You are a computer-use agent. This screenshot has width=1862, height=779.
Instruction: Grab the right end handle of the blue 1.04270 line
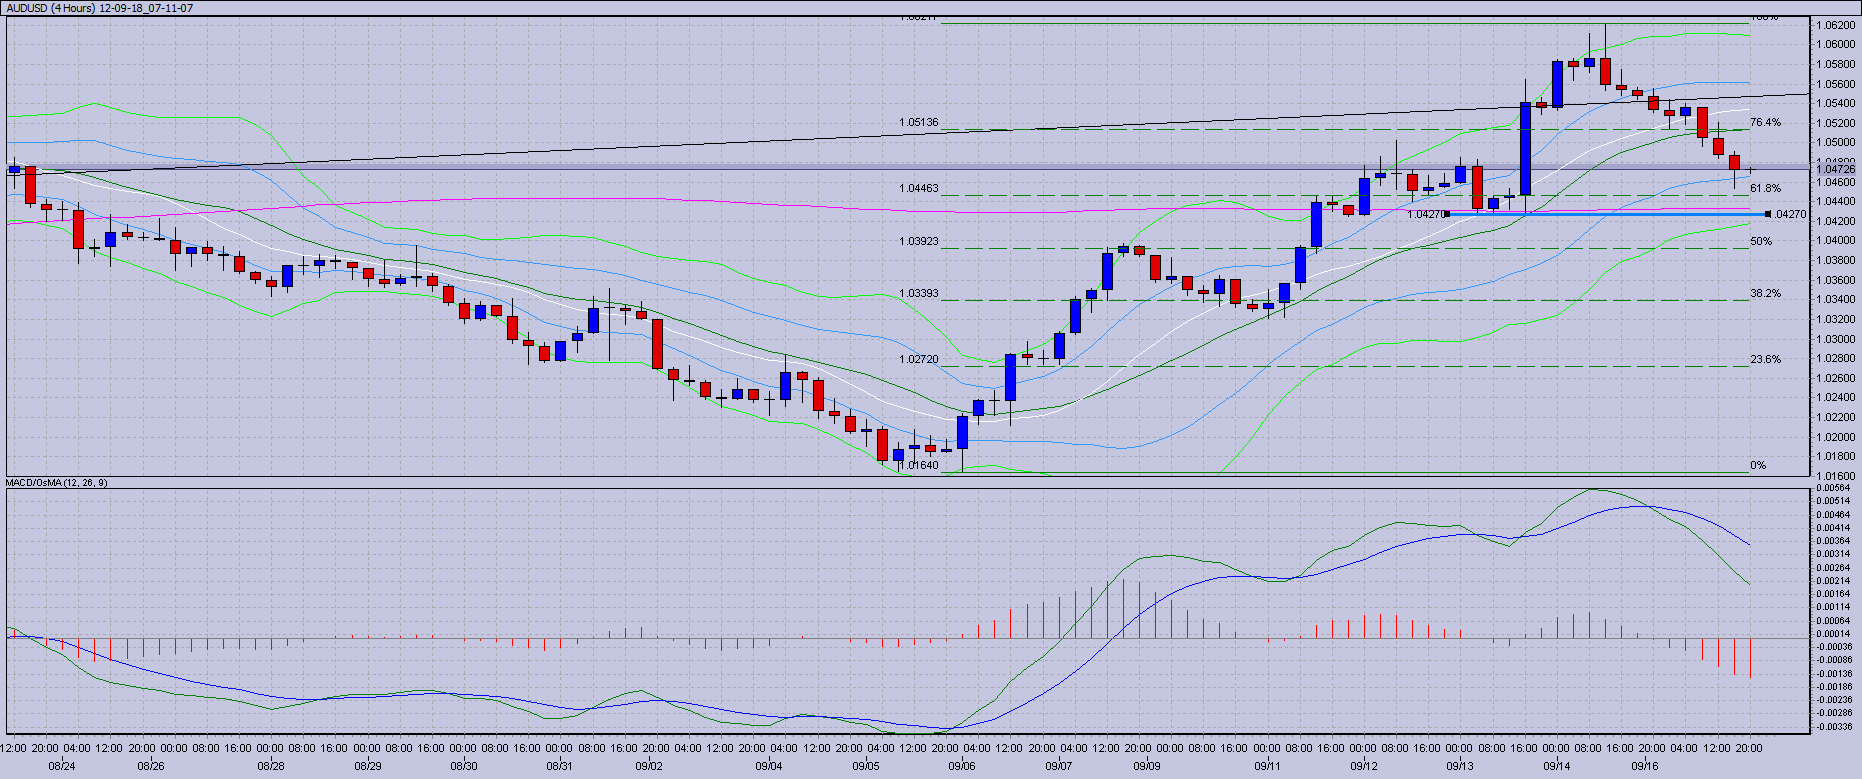1768,214
